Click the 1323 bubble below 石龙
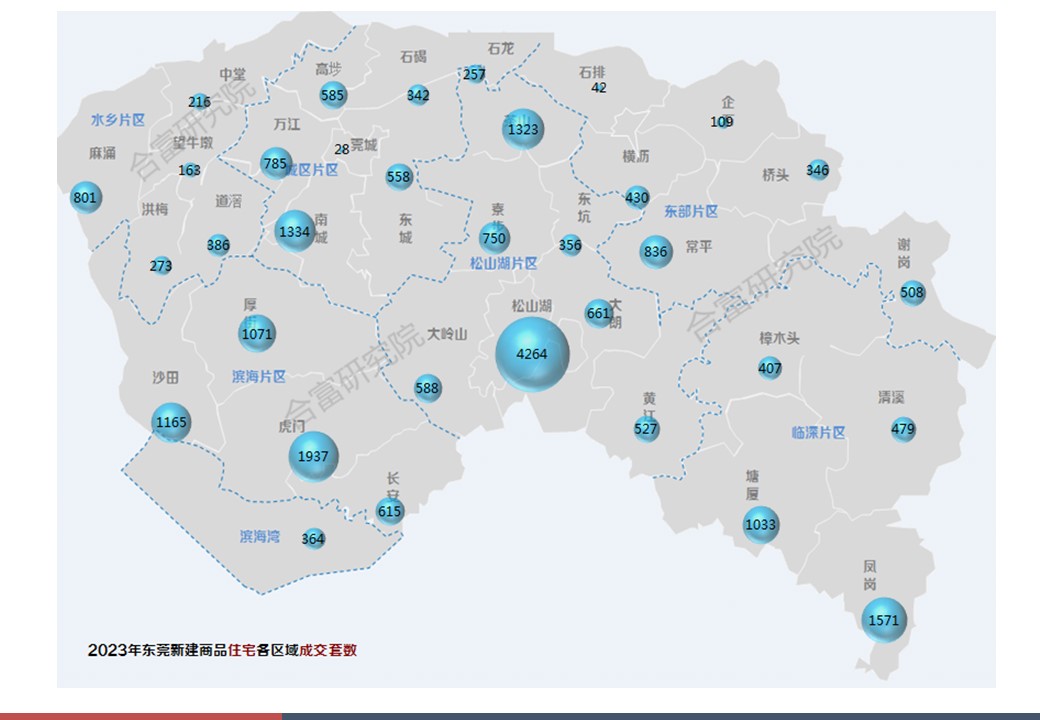 click(523, 129)
